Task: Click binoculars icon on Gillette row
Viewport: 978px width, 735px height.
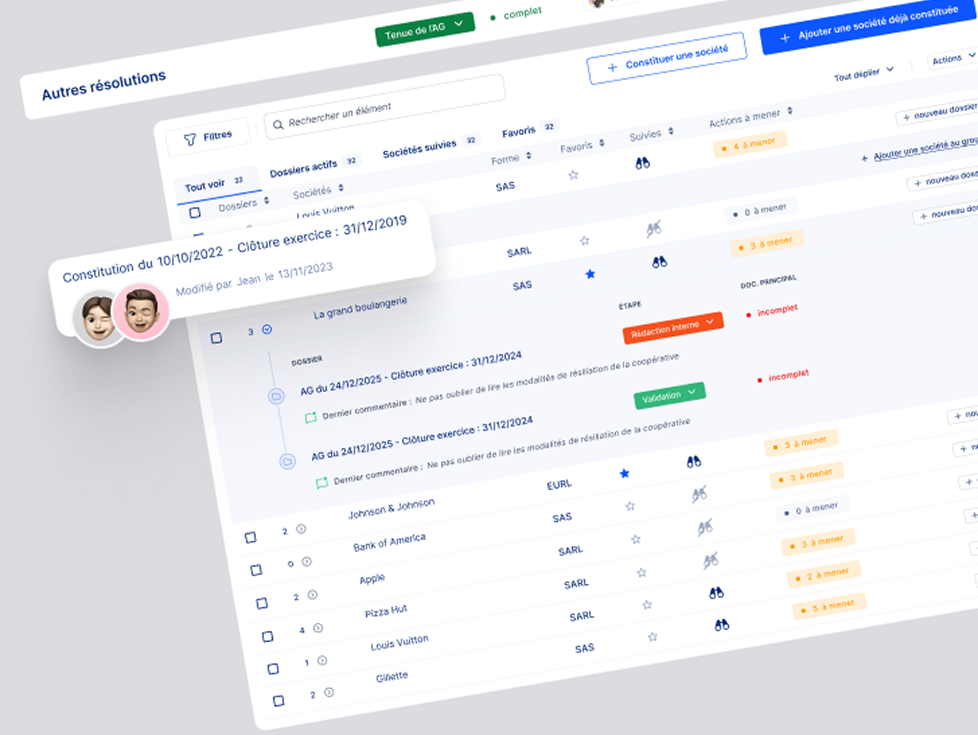Action: (722, 625)
